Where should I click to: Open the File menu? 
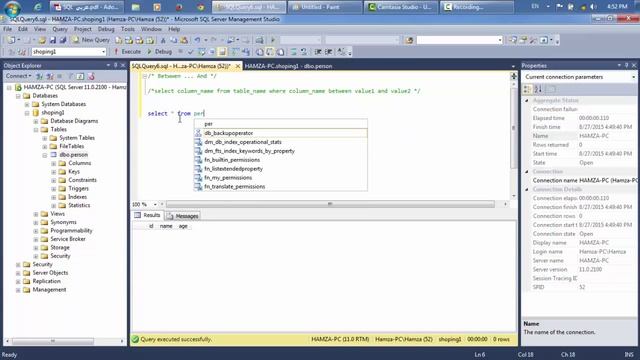(x=7, y=29)
